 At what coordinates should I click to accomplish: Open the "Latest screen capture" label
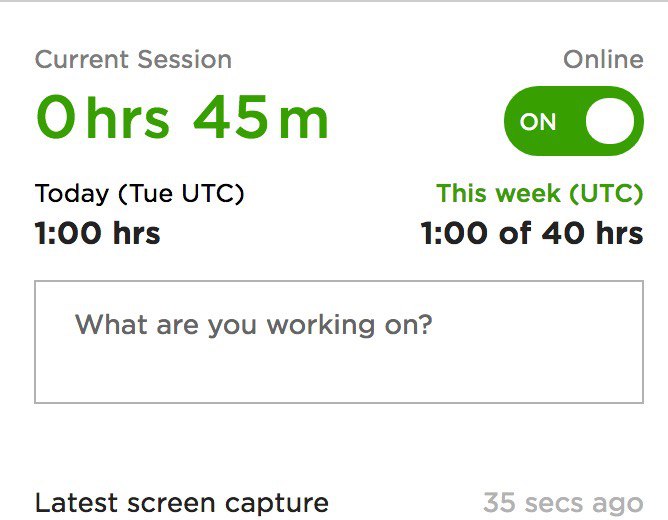tap(181, 502)
